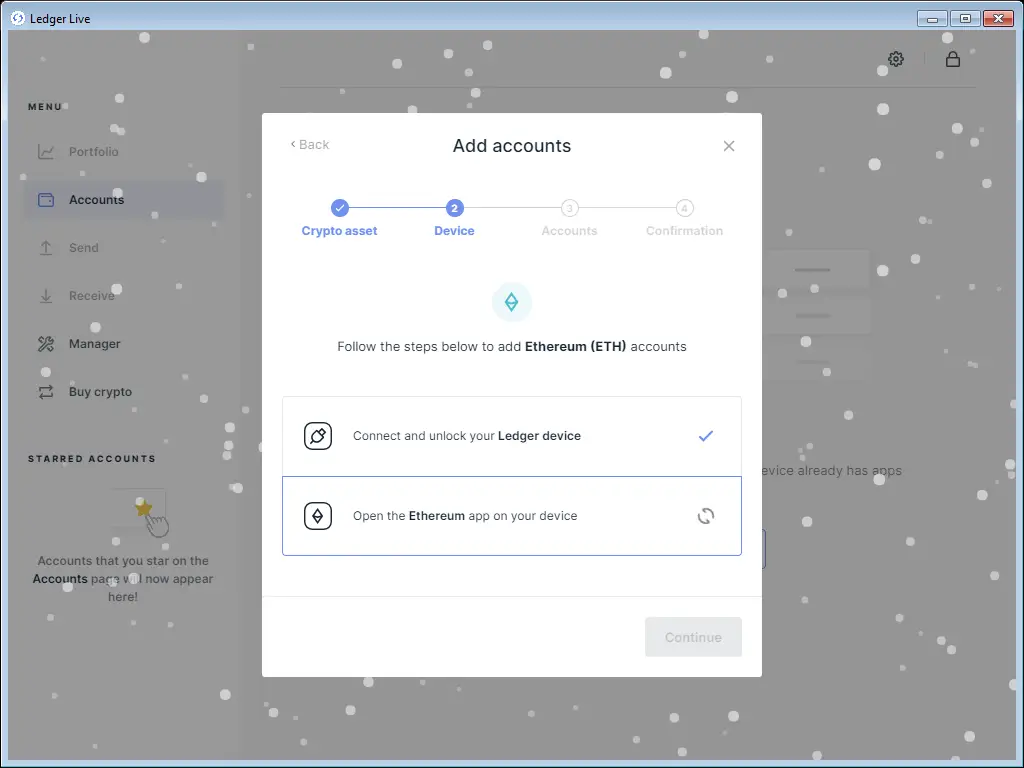
Task: Click the 'Connect and unlock your Ledger device' text
Action: (x=467, y=436)
